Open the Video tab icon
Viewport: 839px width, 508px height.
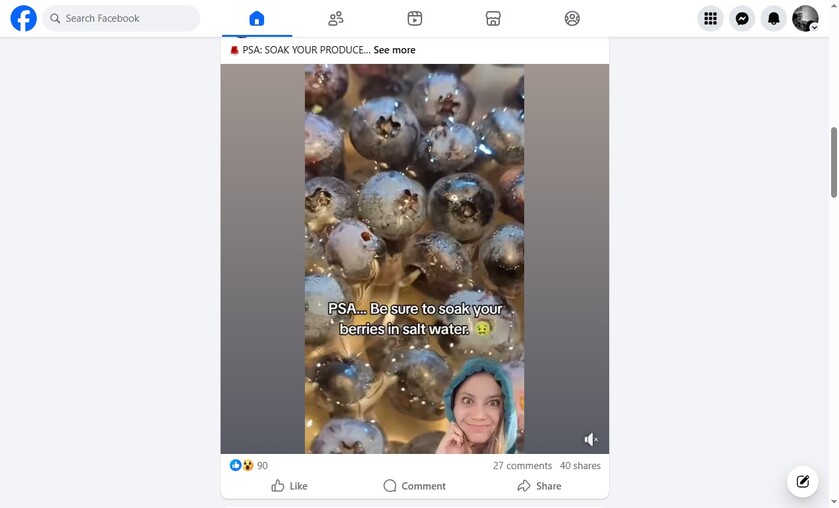point(415,19)
